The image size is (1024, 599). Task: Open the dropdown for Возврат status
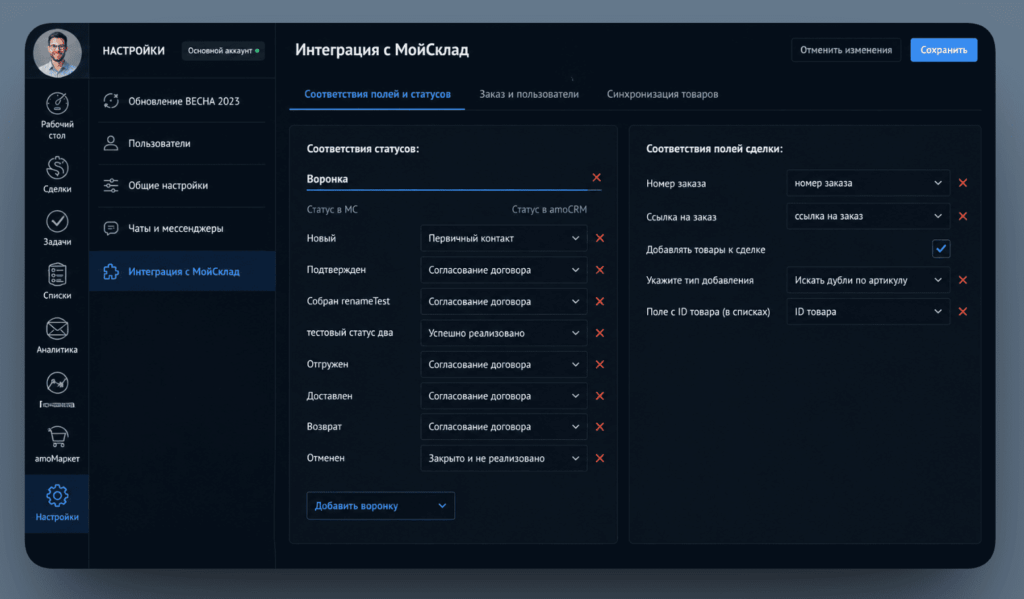(x=503, y=427)
